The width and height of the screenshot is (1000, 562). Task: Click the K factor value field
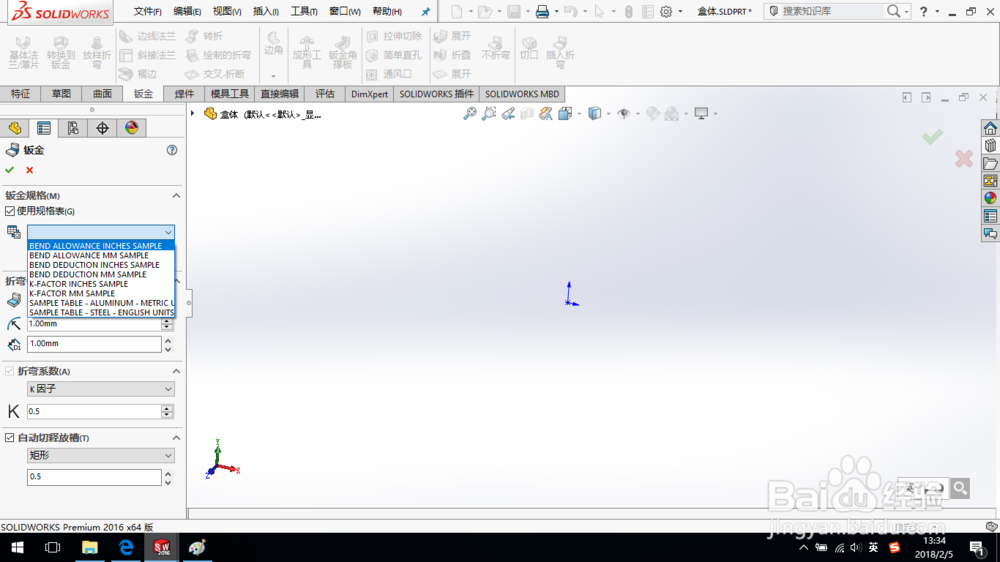[x=94, y=411]
